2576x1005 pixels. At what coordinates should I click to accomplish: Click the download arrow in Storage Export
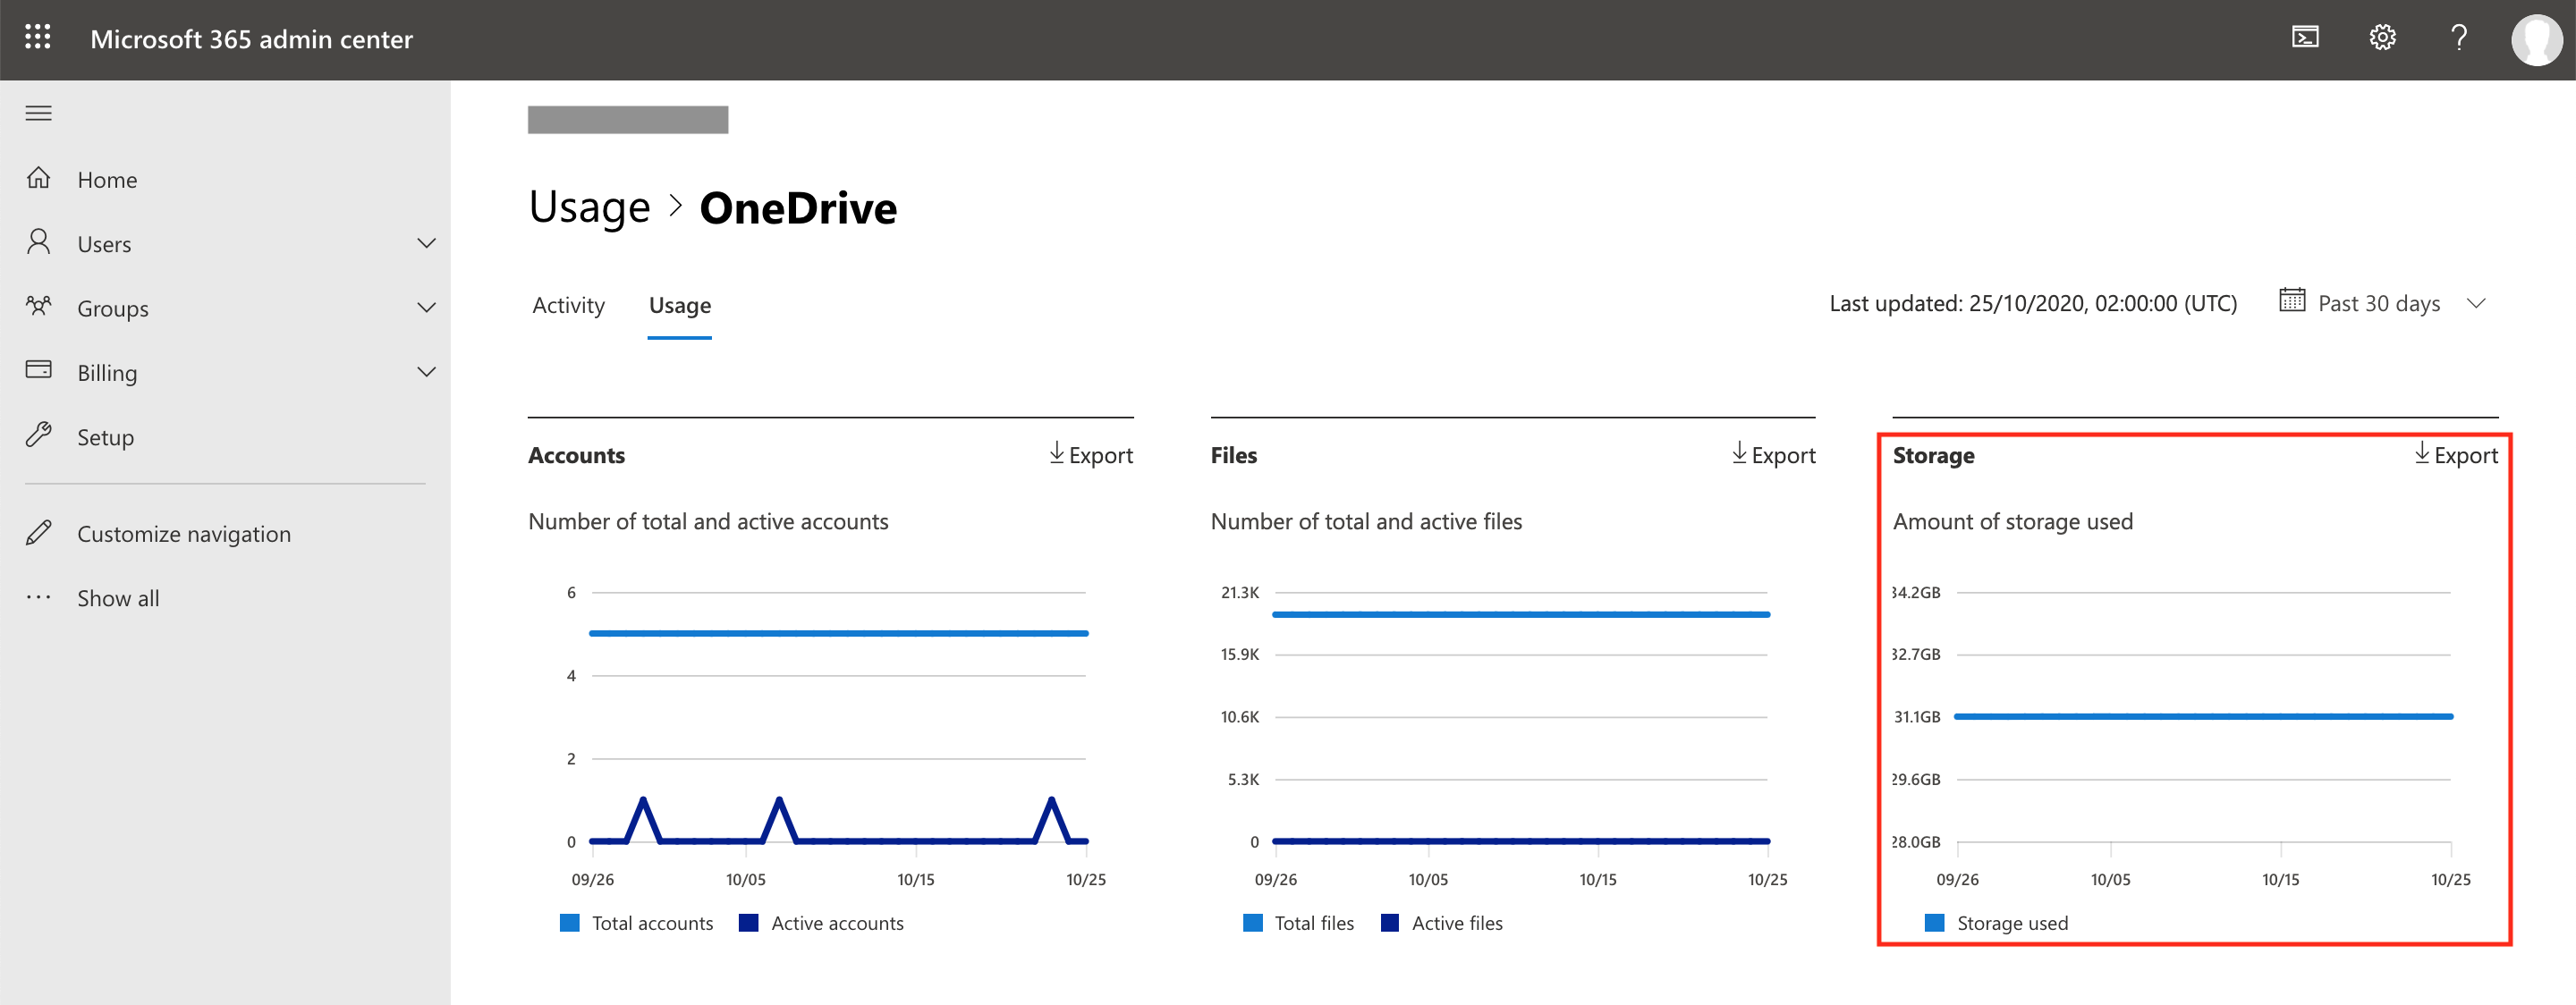click(x=2421, y=453)
